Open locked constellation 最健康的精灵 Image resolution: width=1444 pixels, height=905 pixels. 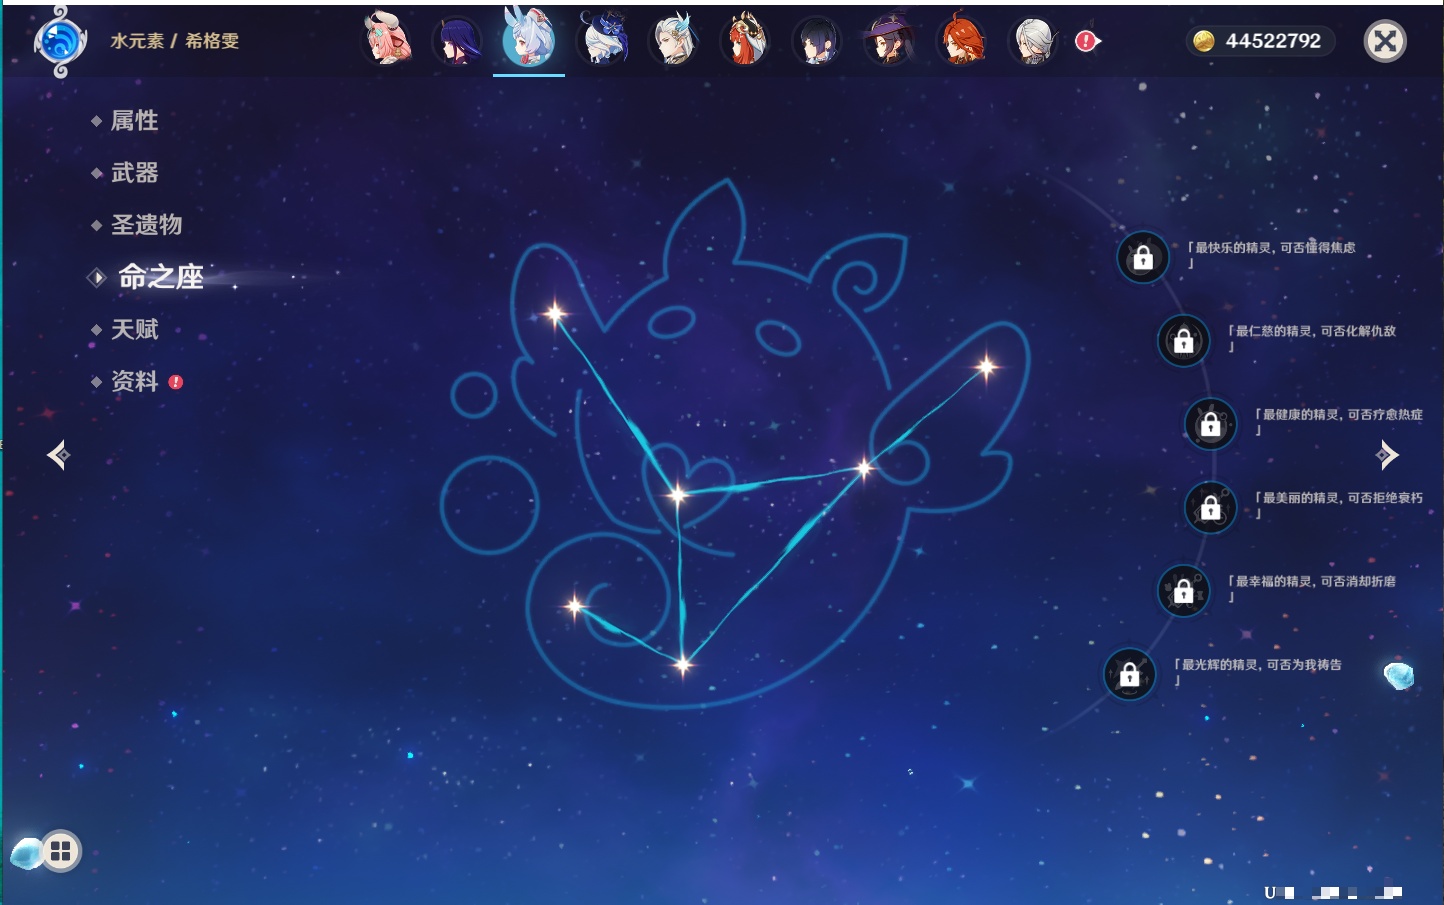[x=1211, y=424]
